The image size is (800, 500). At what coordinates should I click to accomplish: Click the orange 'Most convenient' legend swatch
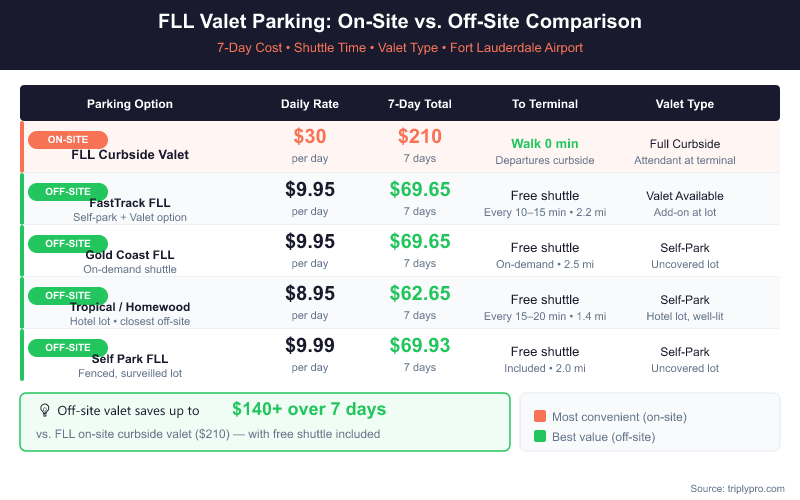540,416
